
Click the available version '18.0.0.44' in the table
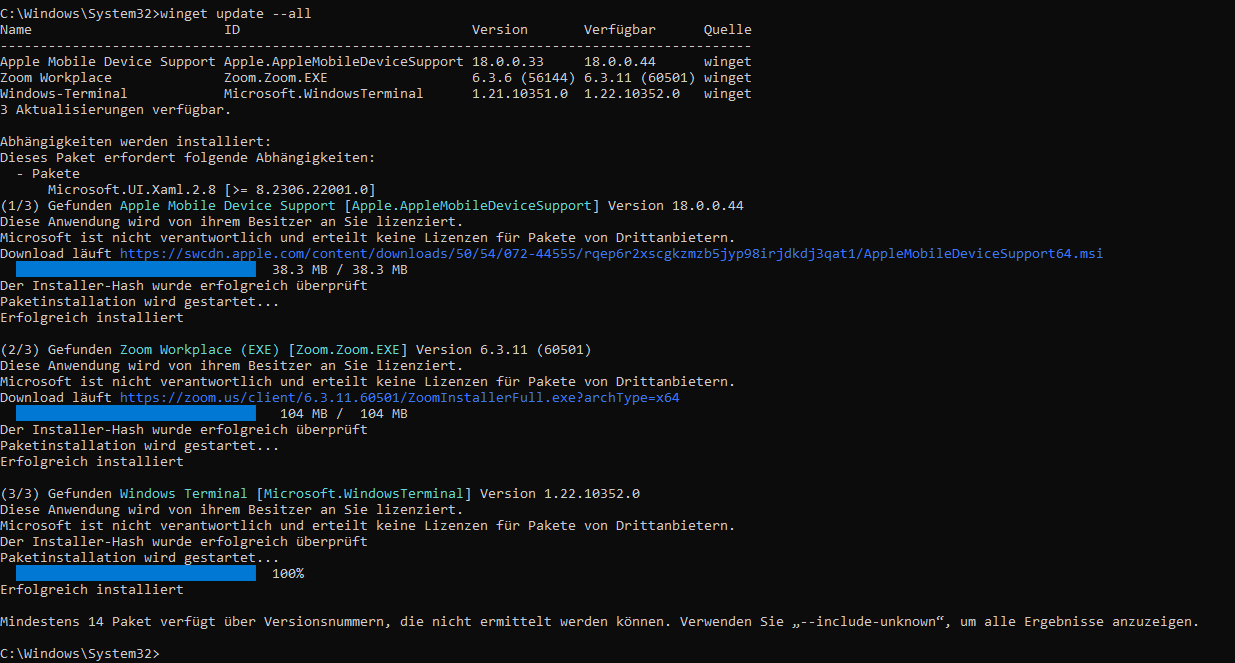click(620, 62)
